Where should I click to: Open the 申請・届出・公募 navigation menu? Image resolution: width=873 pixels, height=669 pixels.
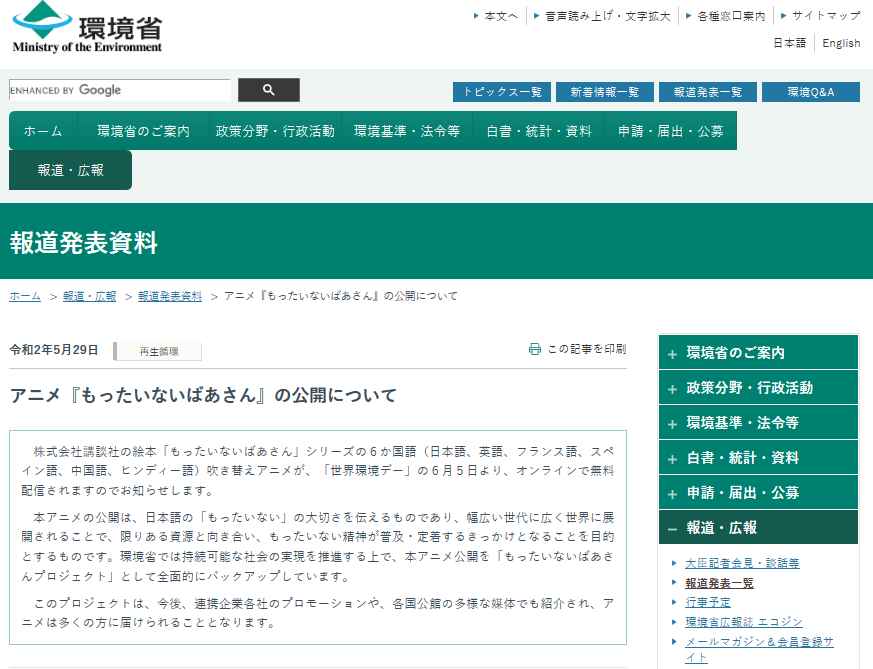pos(670,131)
